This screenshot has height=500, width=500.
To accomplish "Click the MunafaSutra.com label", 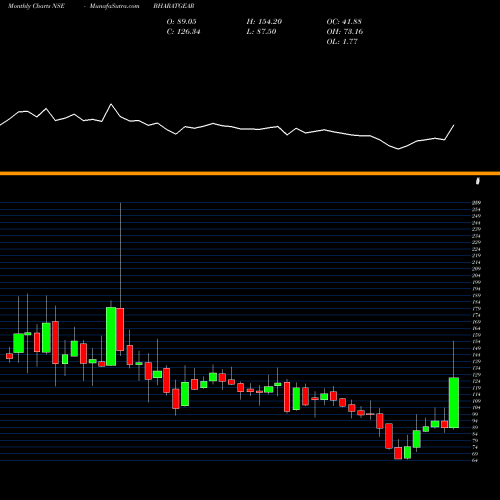I will [x=114, y=6].
